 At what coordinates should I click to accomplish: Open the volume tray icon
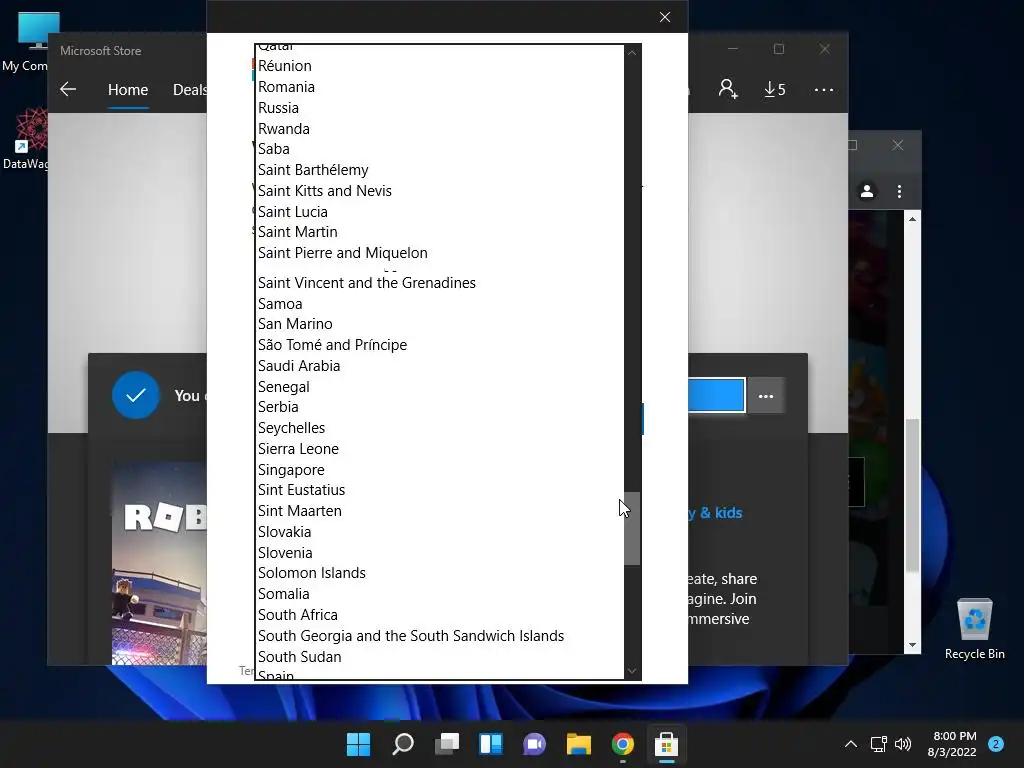[x=903, y=744]
